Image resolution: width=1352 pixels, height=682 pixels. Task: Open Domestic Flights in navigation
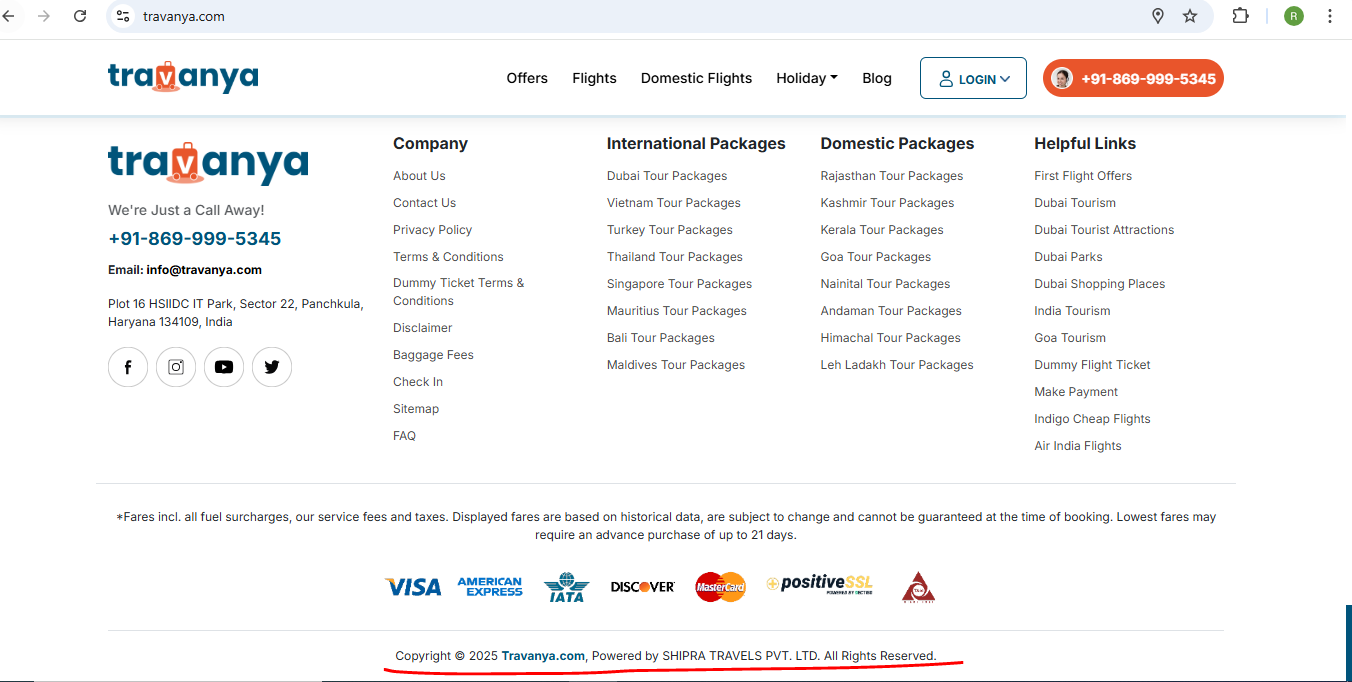pyautogui.click(x=696, y=78)
